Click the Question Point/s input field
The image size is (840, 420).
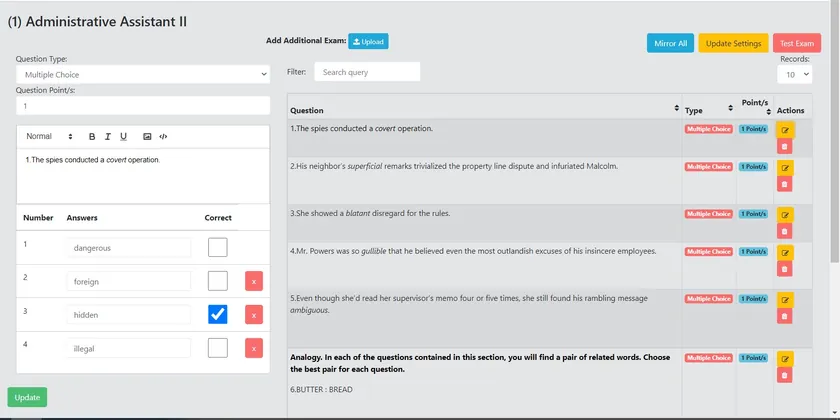143,106
